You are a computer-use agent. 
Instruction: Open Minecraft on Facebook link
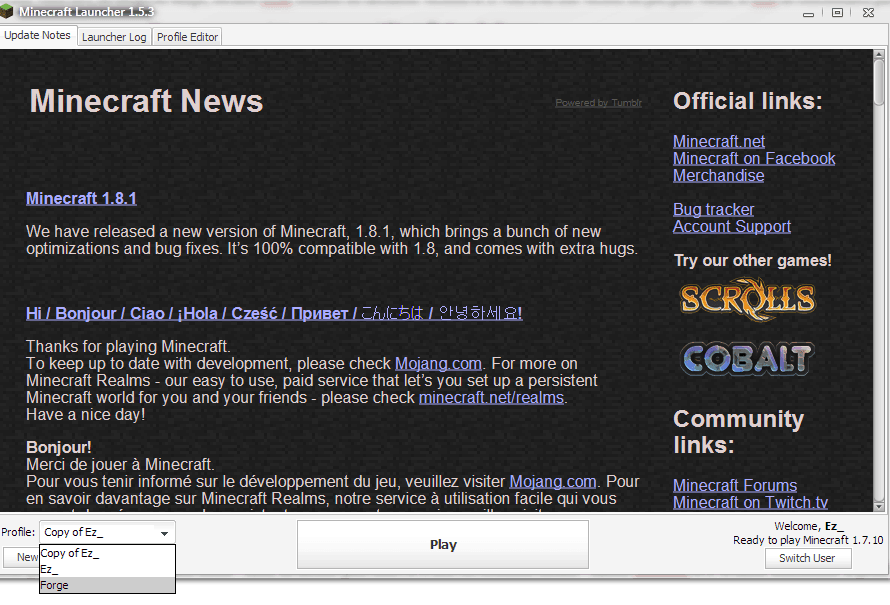click(x=754, y=158)
